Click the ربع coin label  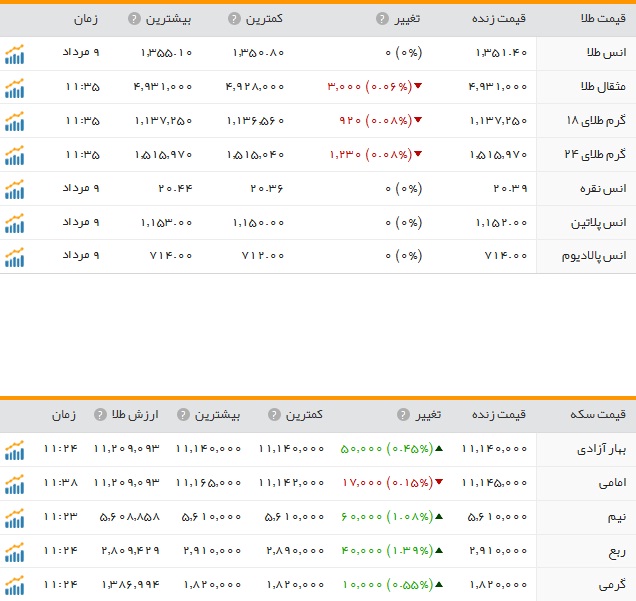[x=617, y=552]
